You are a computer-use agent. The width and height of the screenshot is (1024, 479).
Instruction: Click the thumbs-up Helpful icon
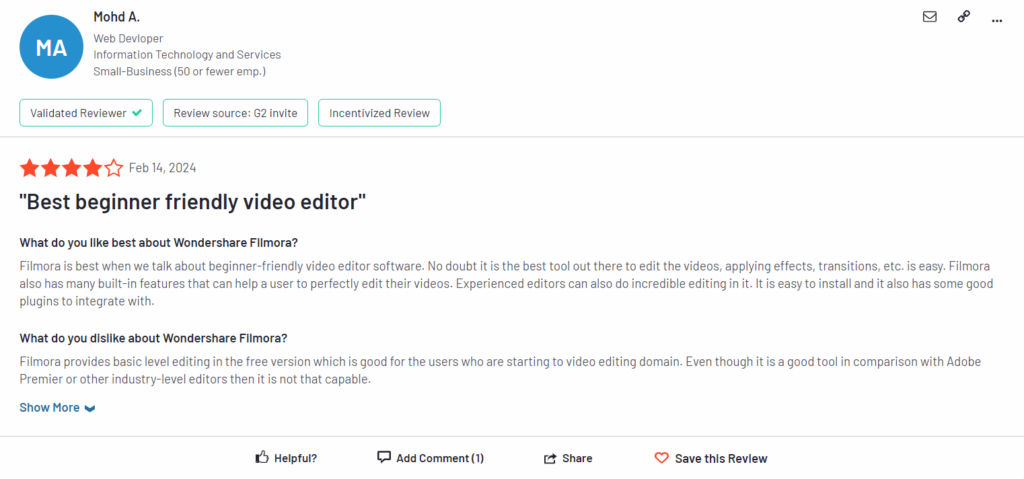[x=262, y=457]
